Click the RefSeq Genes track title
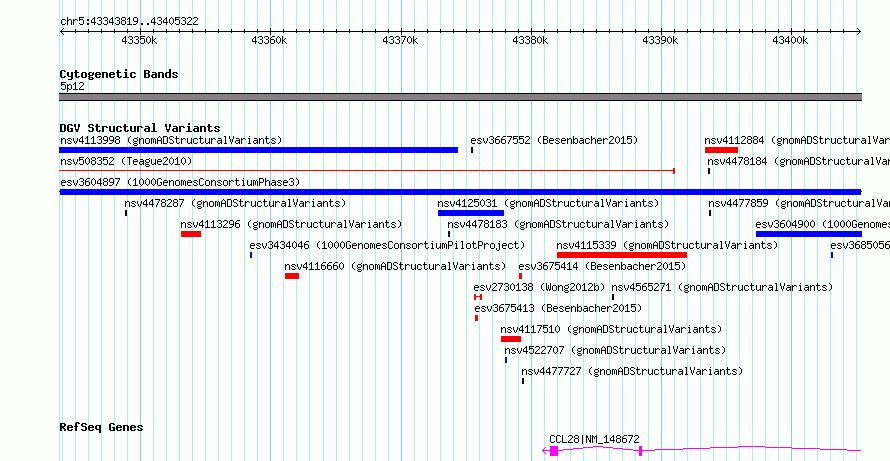 [102, 427]
